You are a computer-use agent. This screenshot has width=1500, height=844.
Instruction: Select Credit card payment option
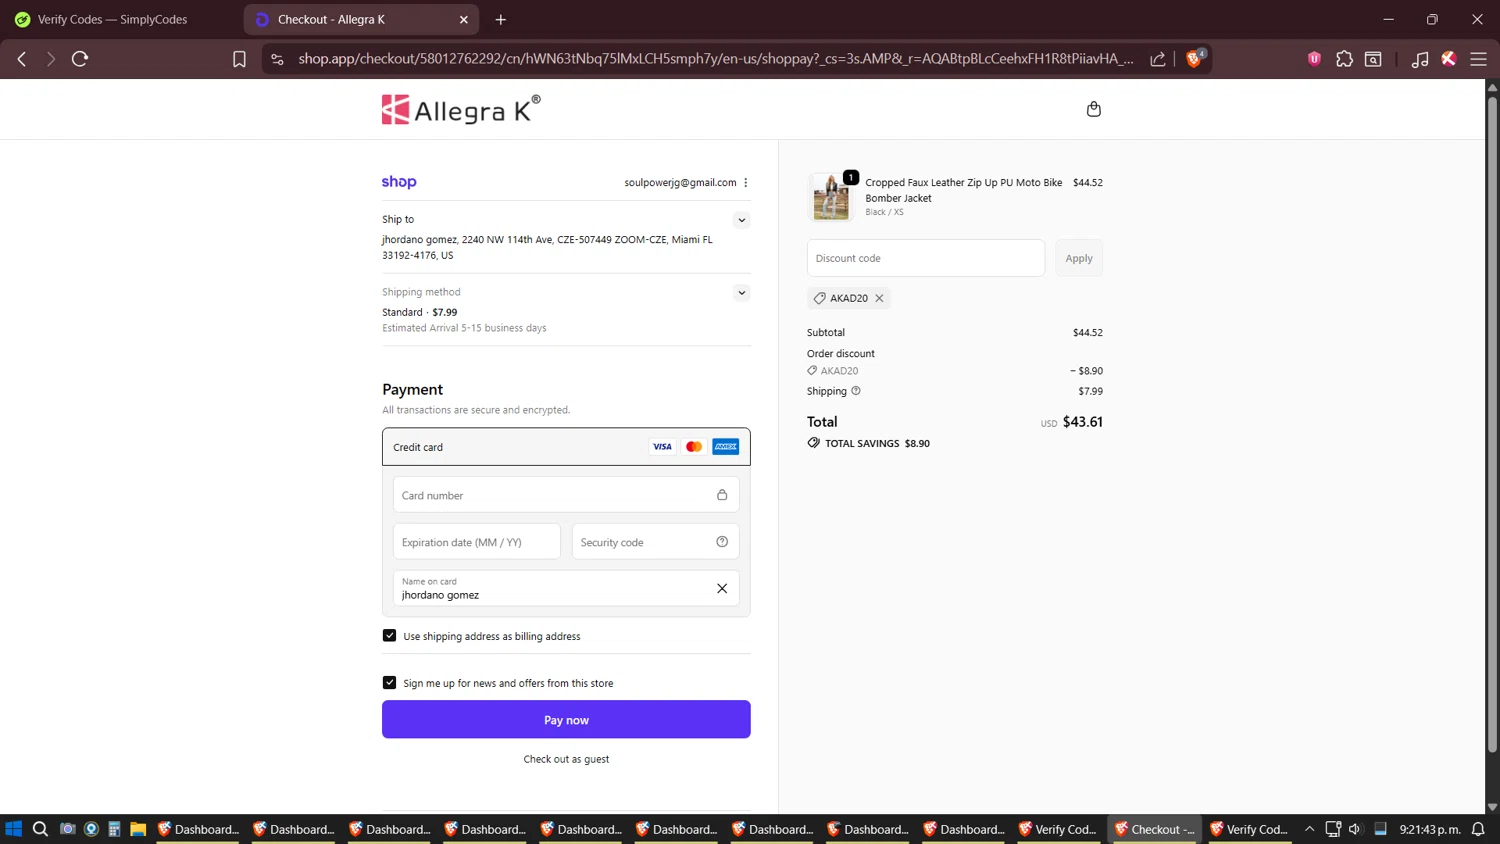point(566,447)
